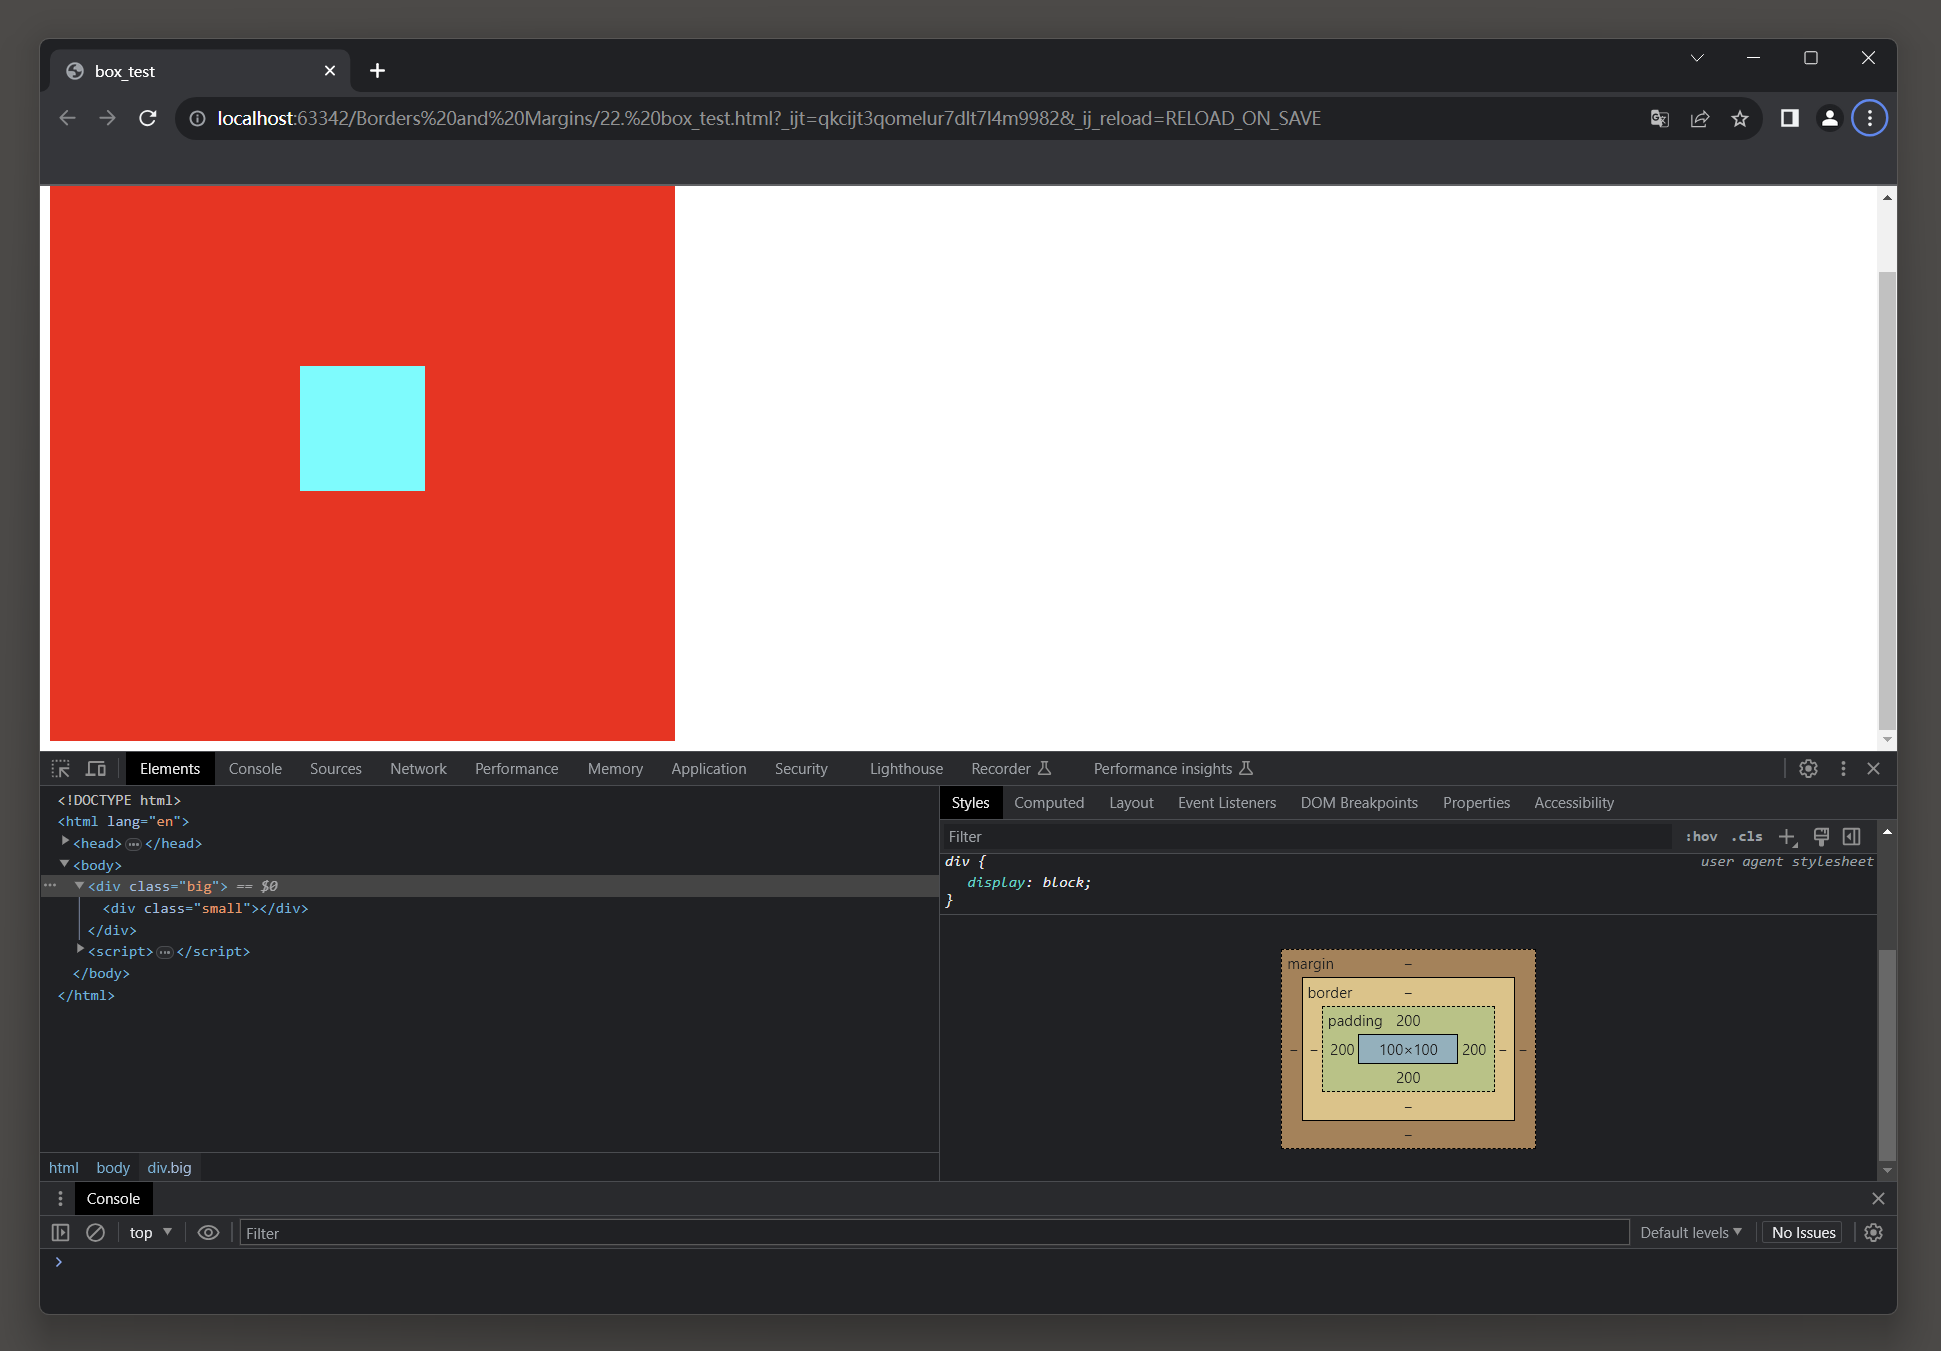Open the Network panel

coord(418,768)
